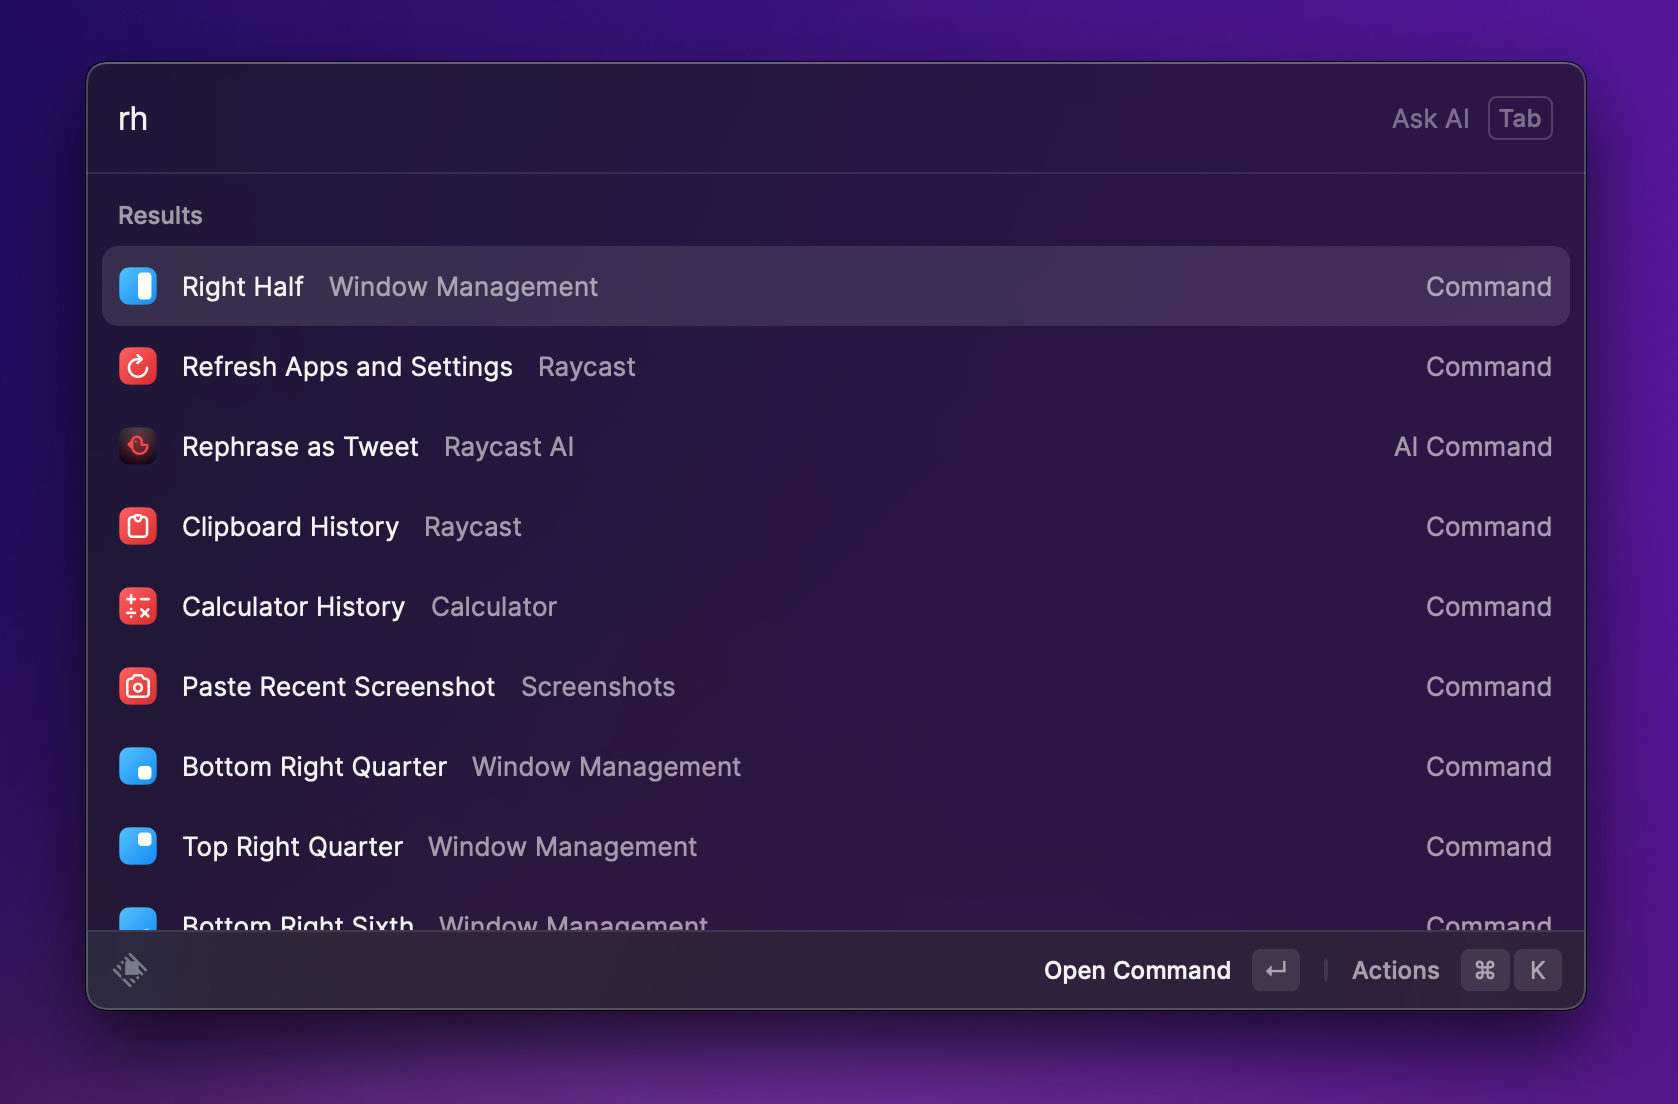Click the search input field containing rh
Screen dimensions: 1678x1104
point(700,119)
